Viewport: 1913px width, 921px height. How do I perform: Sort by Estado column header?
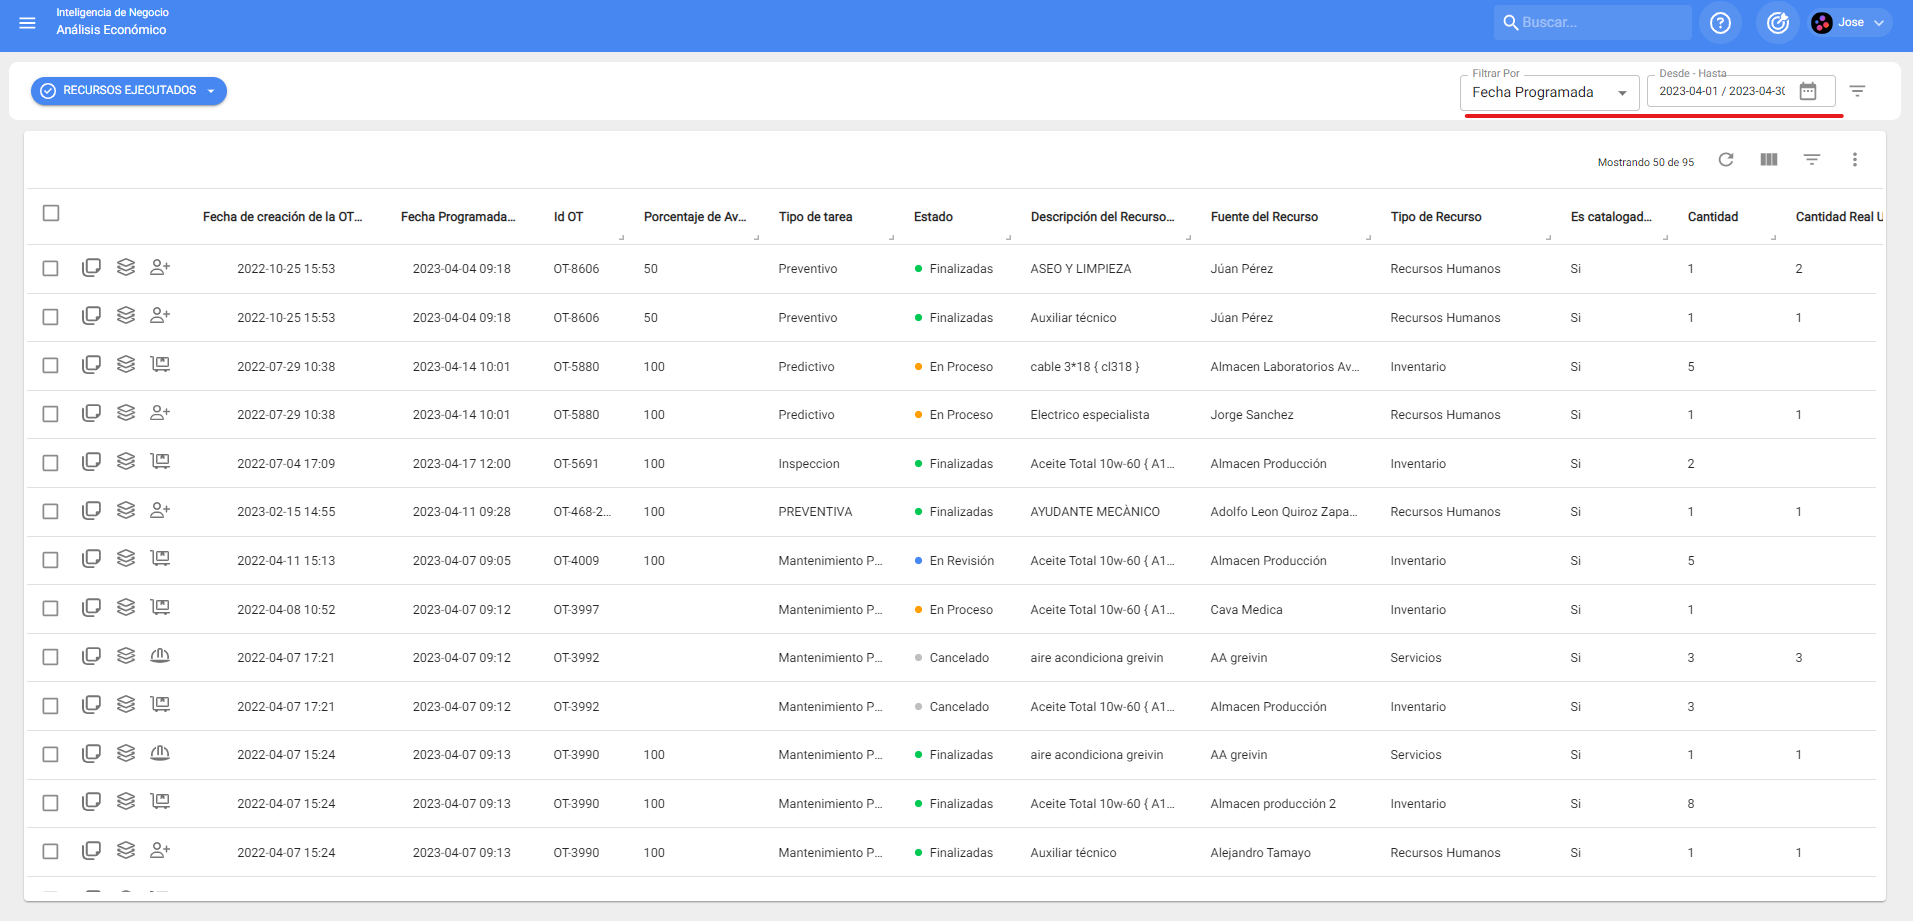[x=933, y=217]
